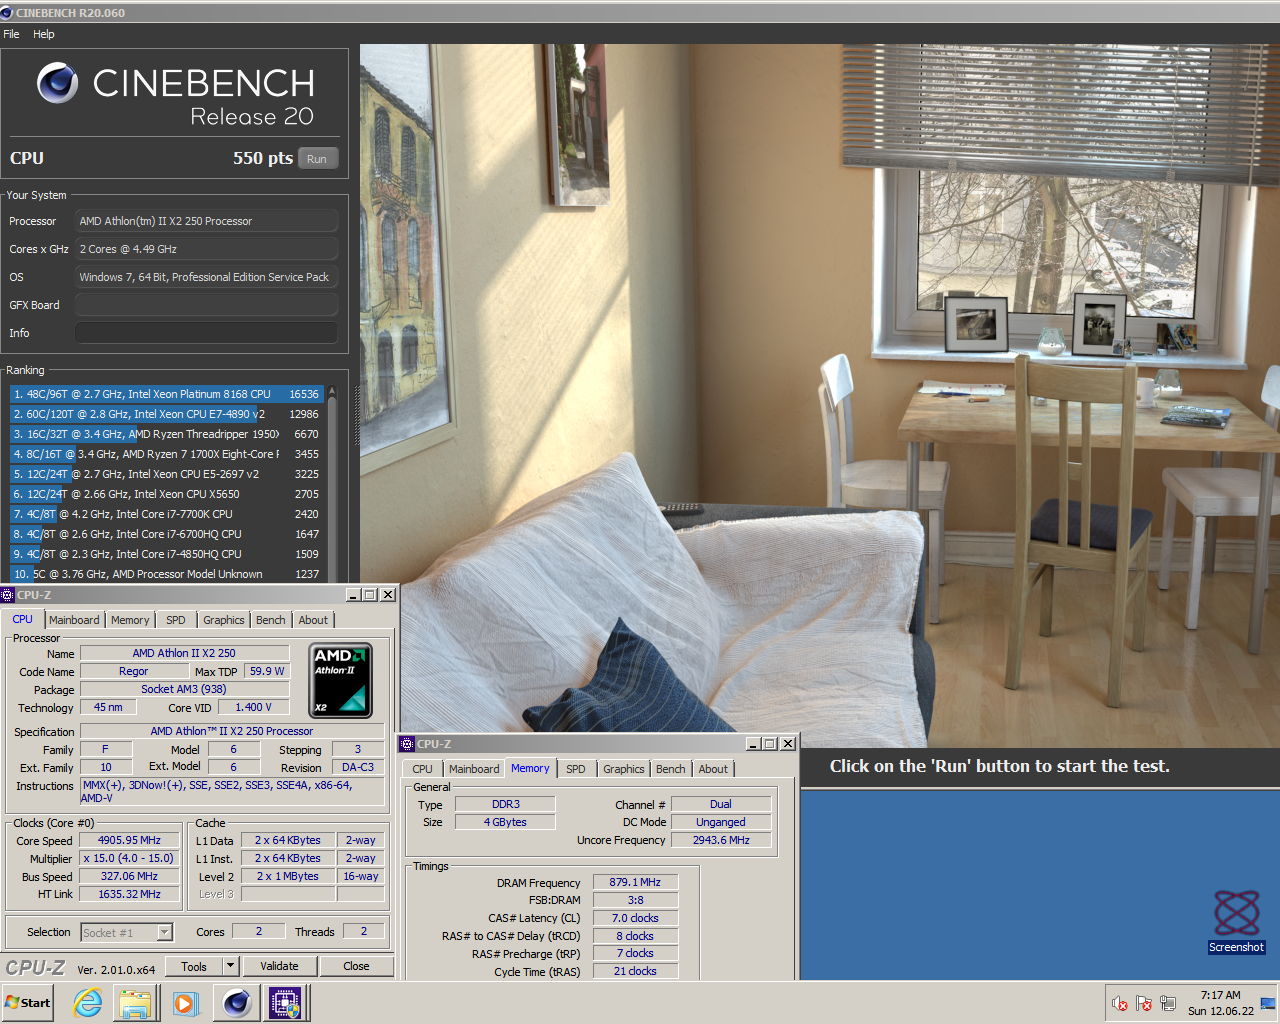Open Windows Media Player from taskbar
Viewport: 1280px width, 1024px height.
185,1003
